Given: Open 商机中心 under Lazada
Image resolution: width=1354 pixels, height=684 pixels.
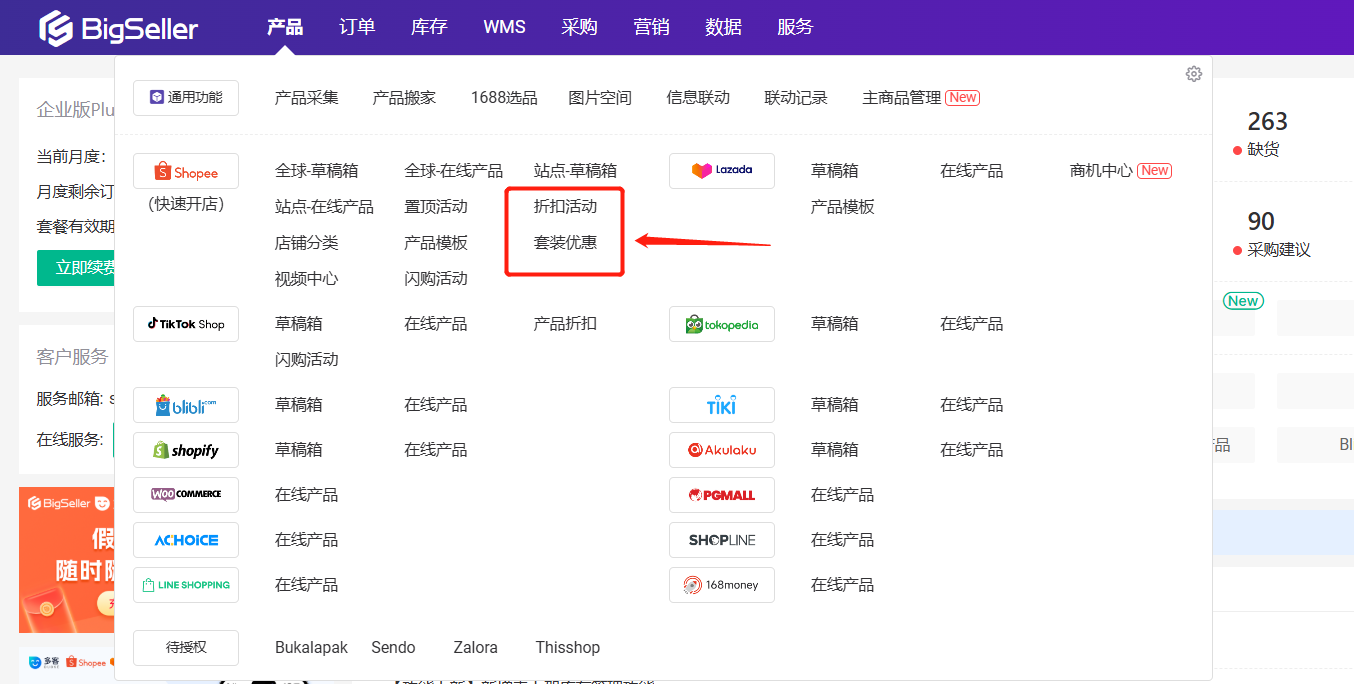Looking at the screenshot, I should (1101, 171).
